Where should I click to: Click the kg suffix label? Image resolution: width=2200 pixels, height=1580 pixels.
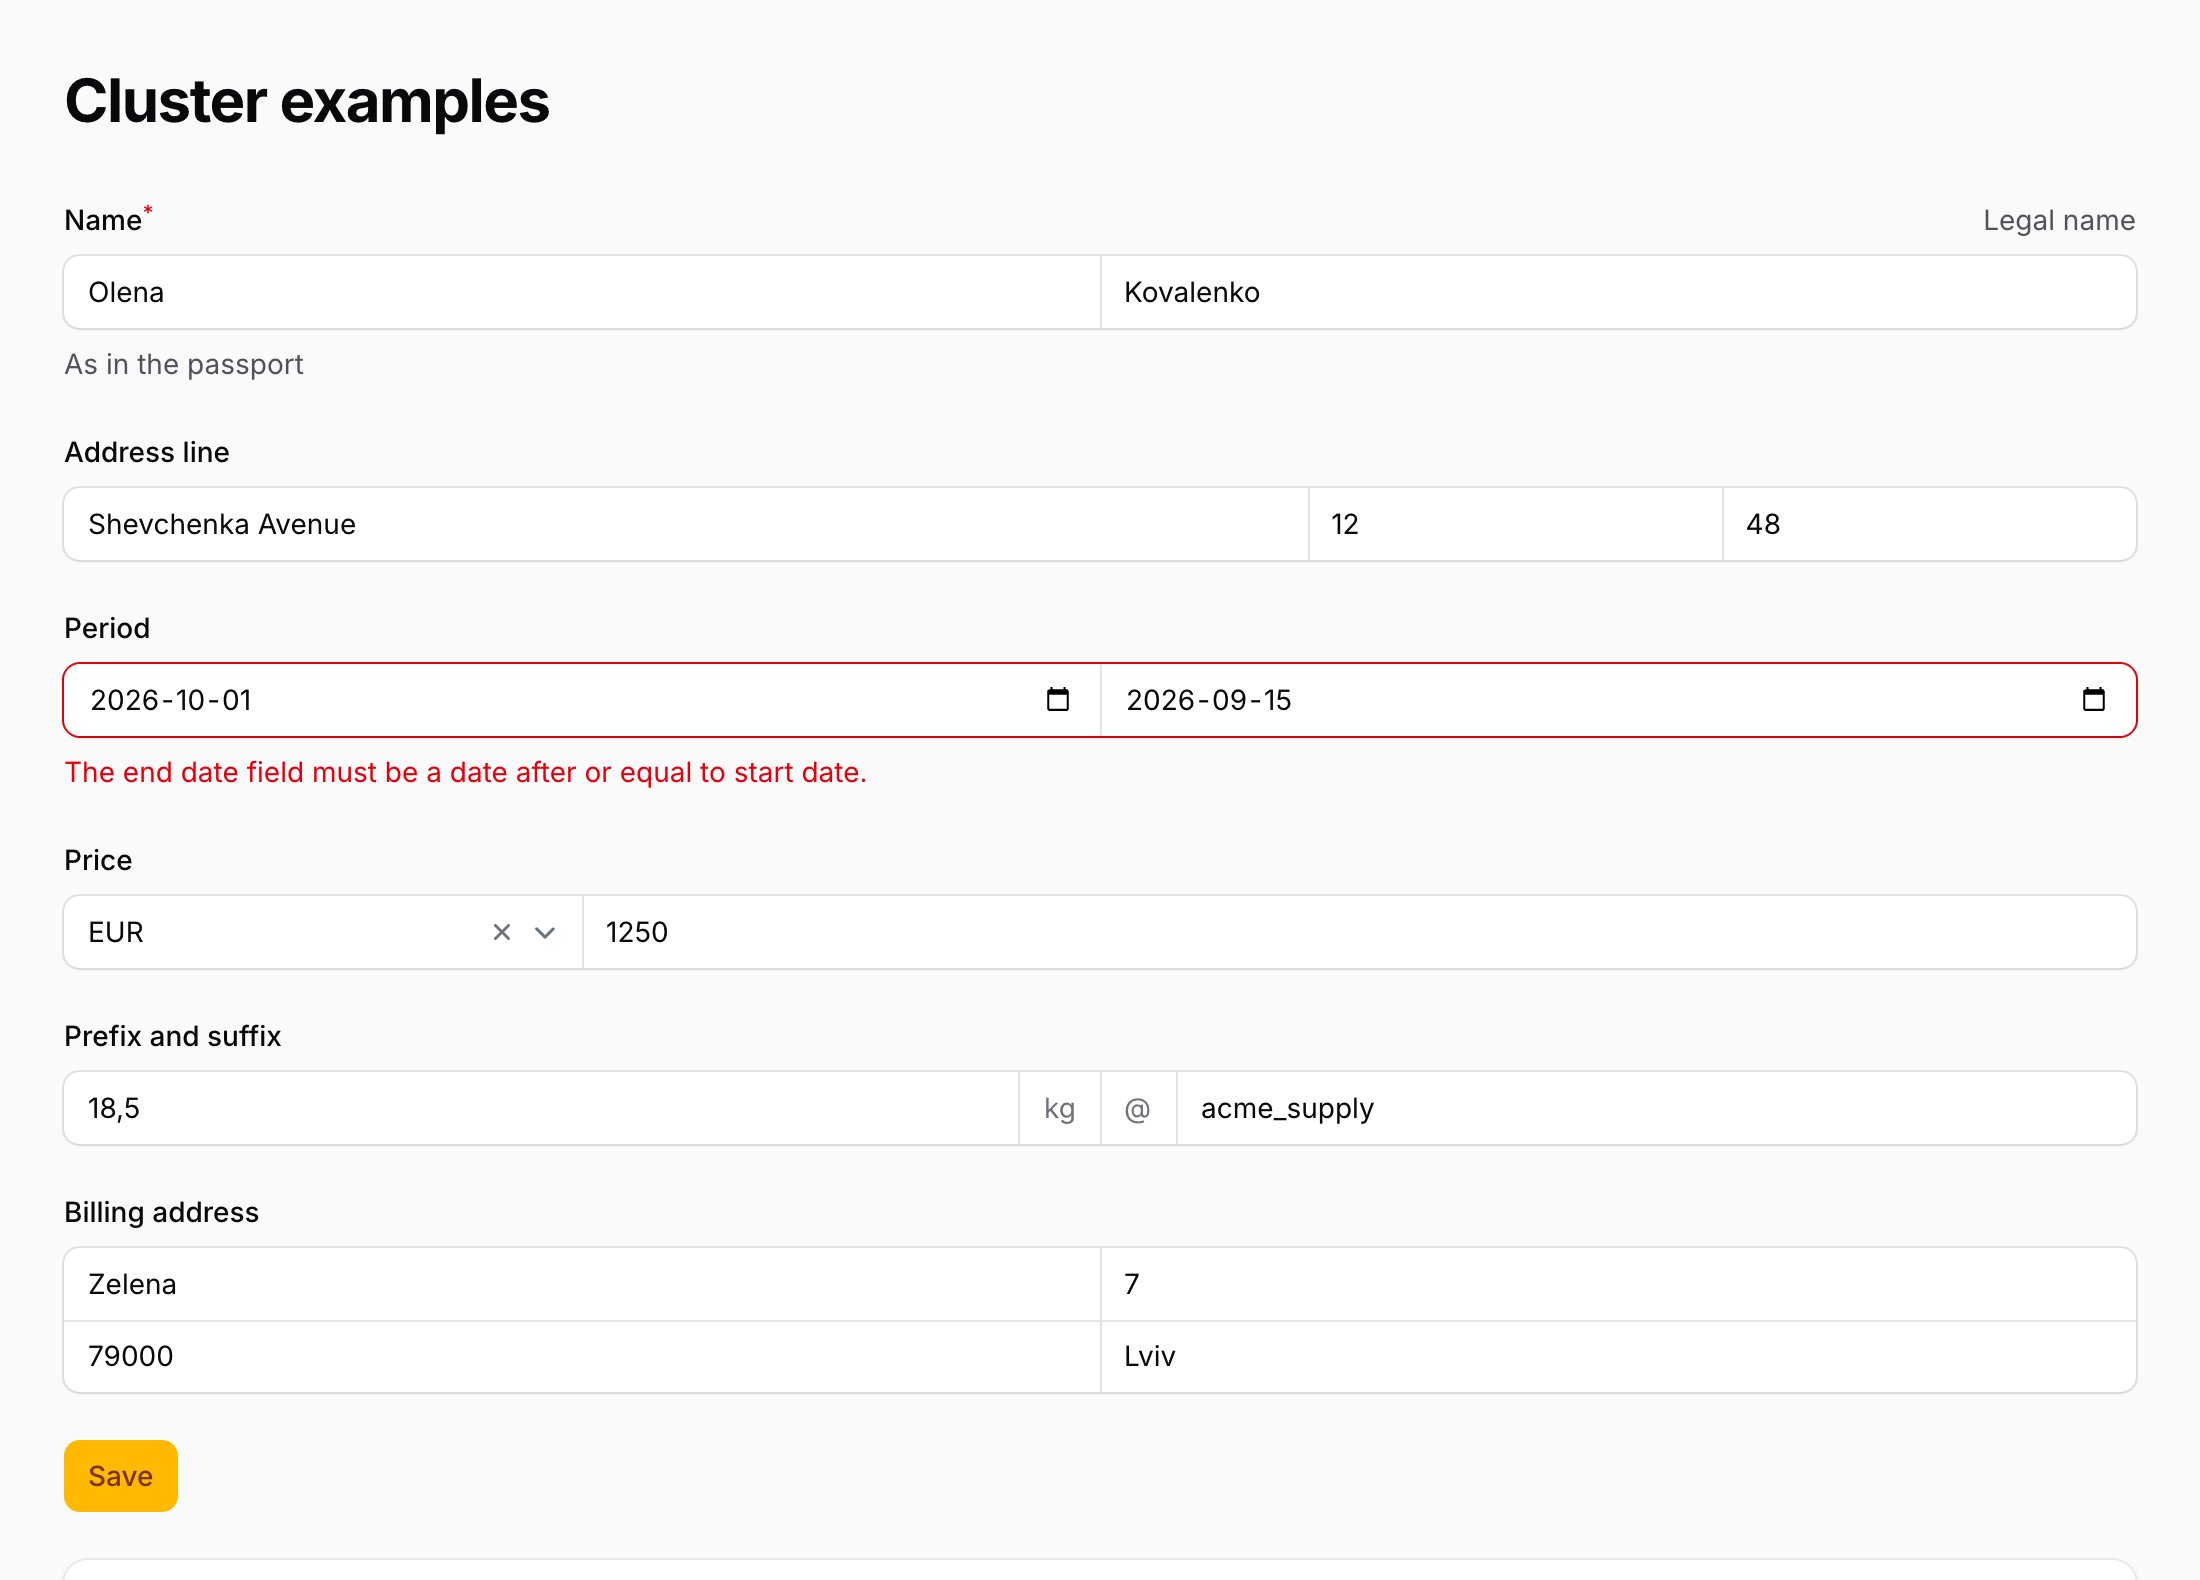point(1059,1108)
